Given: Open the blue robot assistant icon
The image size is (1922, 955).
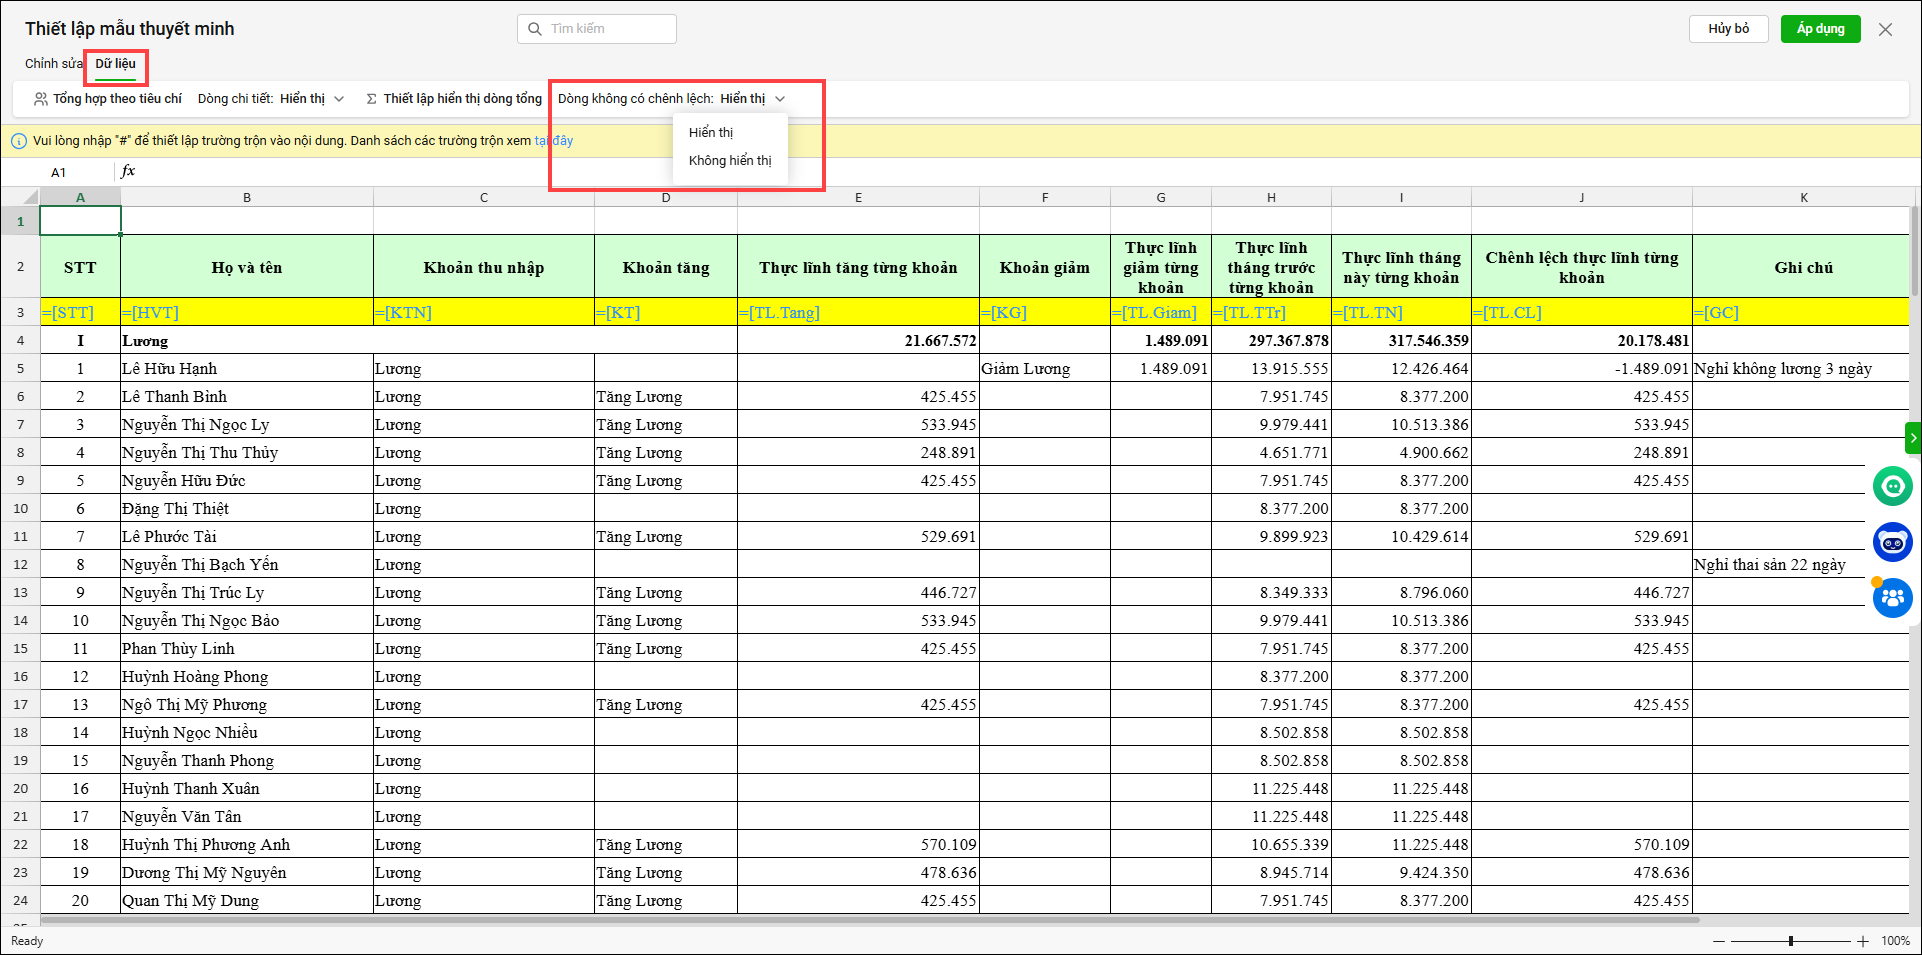Looking at the screenshot, I should coord(1892,543).
